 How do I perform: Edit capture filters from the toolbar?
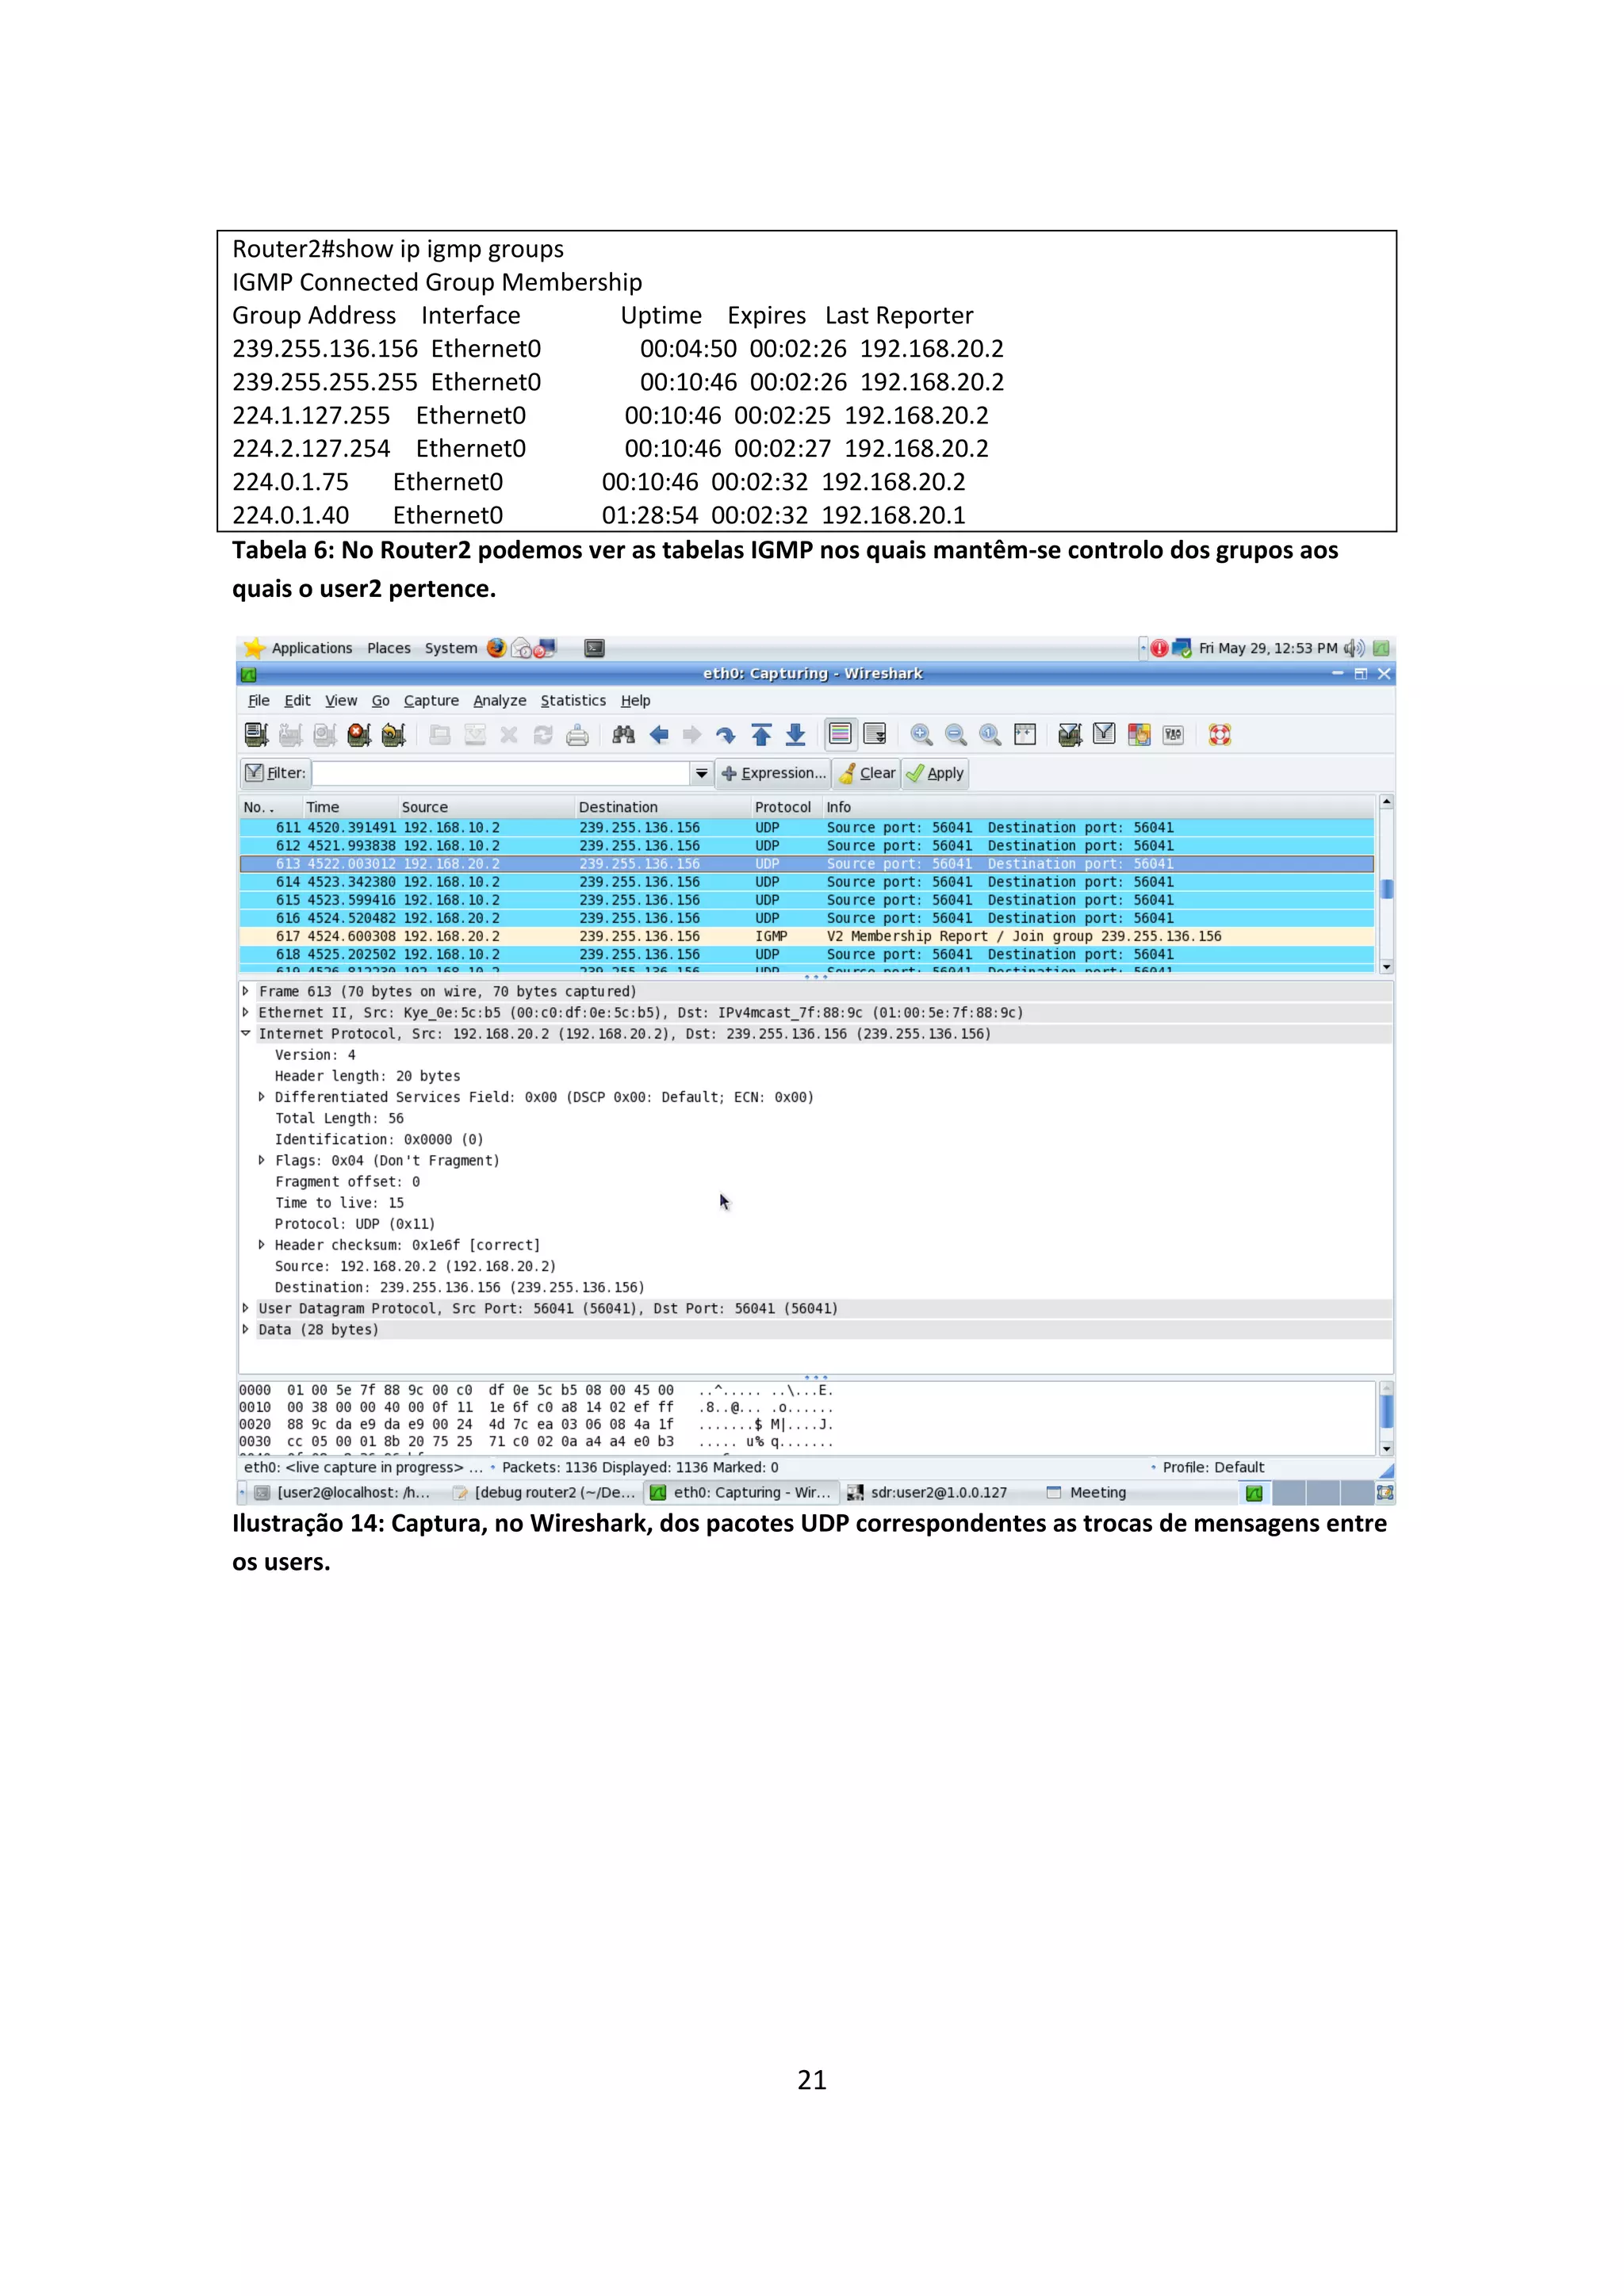[1070, 735]
